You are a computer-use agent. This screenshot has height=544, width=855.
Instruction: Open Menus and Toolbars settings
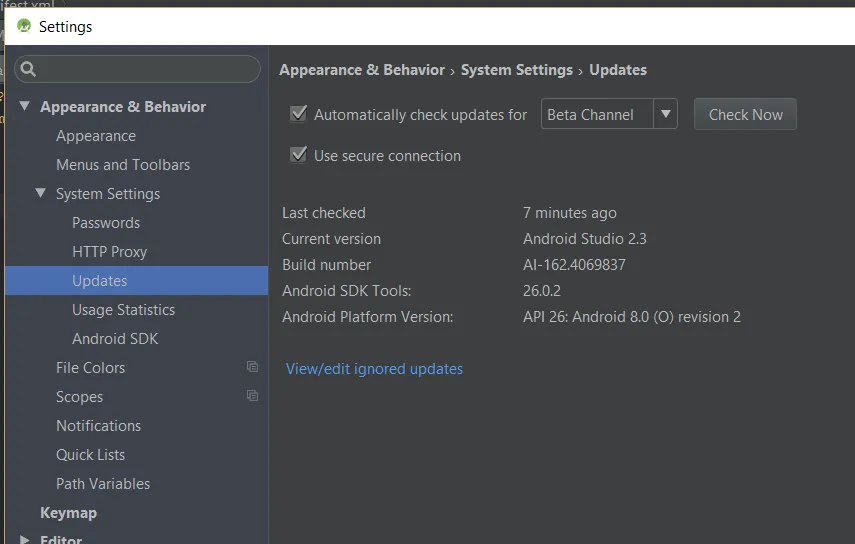(x=123, y=165)
